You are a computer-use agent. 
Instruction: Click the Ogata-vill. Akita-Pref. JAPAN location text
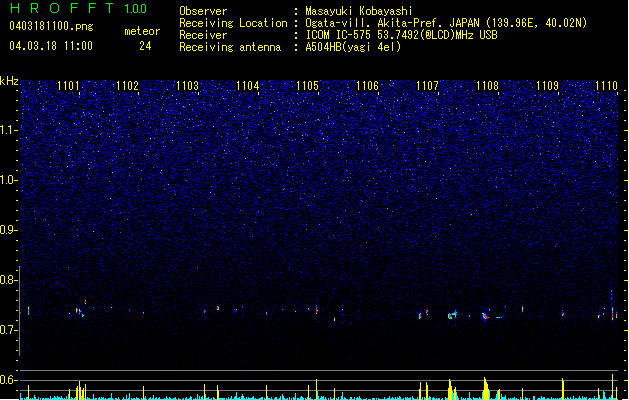[446, 23]
